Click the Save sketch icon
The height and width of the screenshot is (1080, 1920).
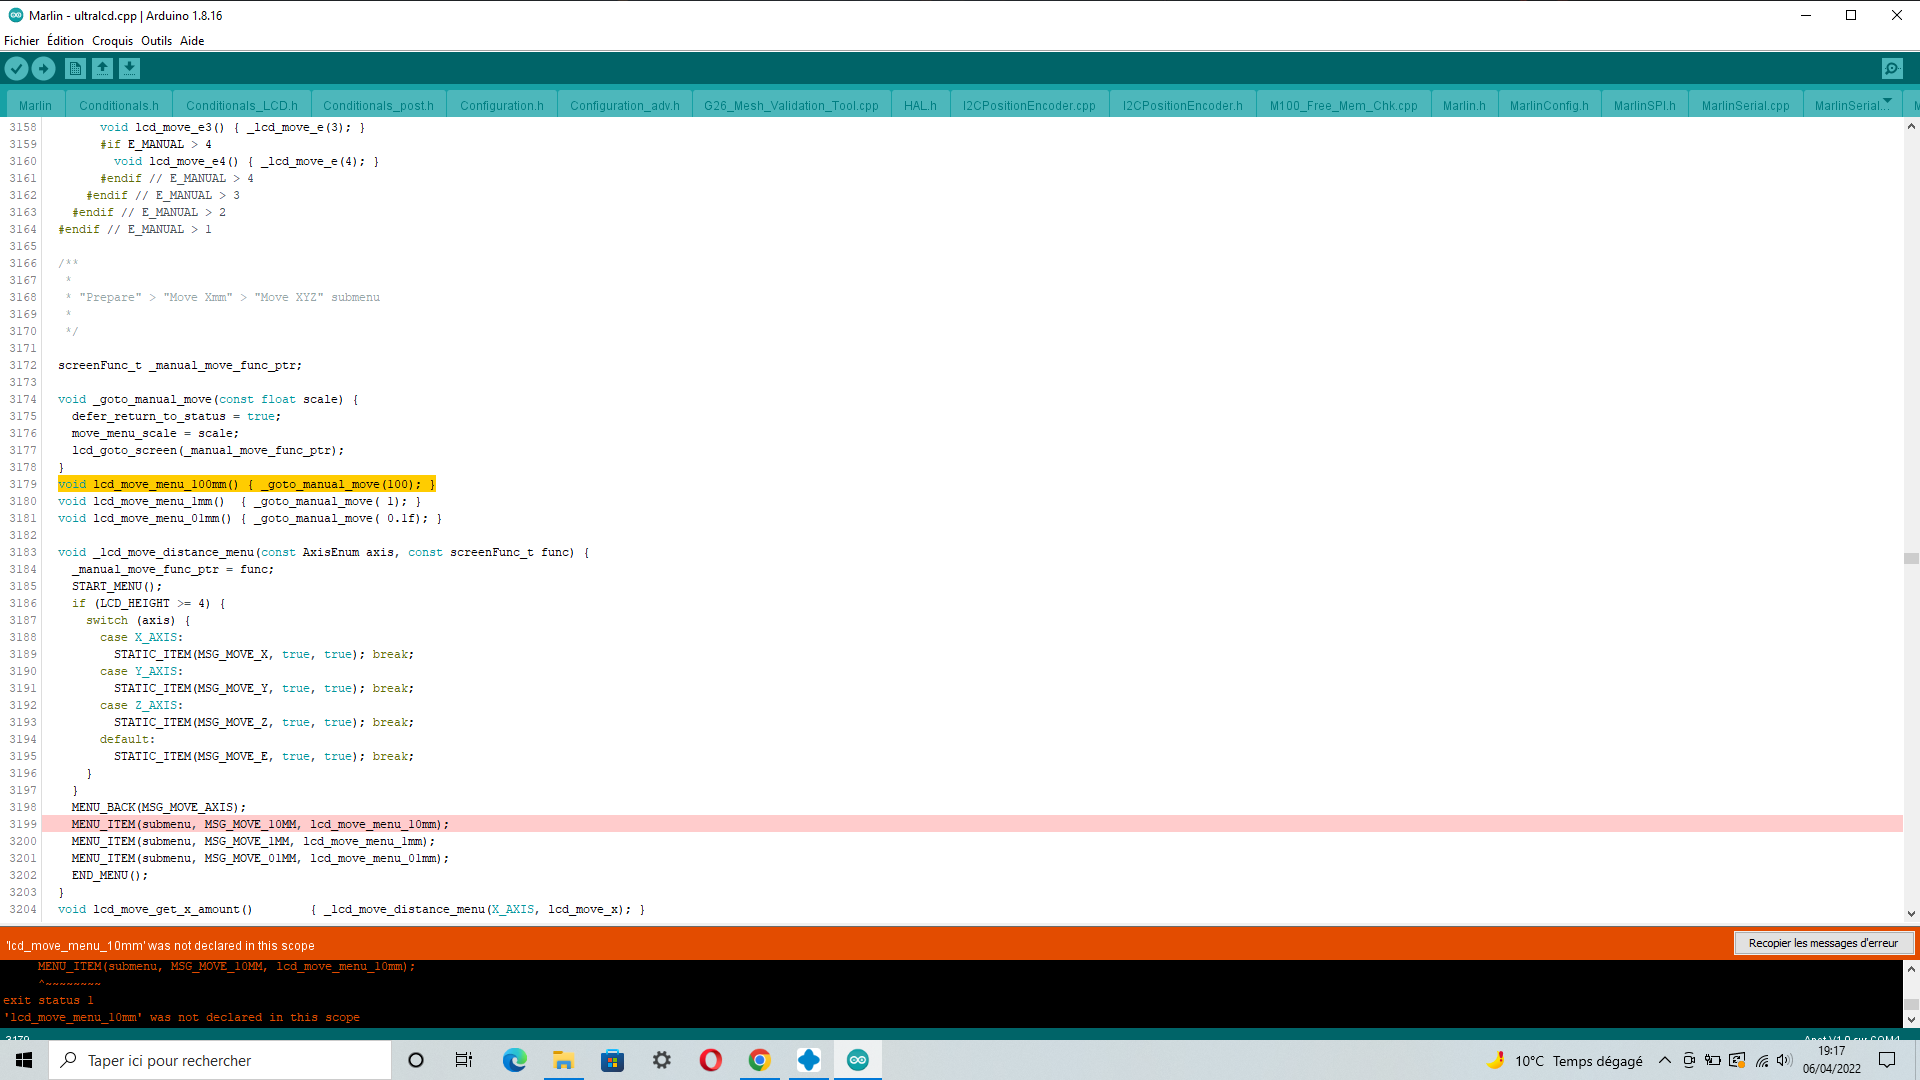point(129,68)
